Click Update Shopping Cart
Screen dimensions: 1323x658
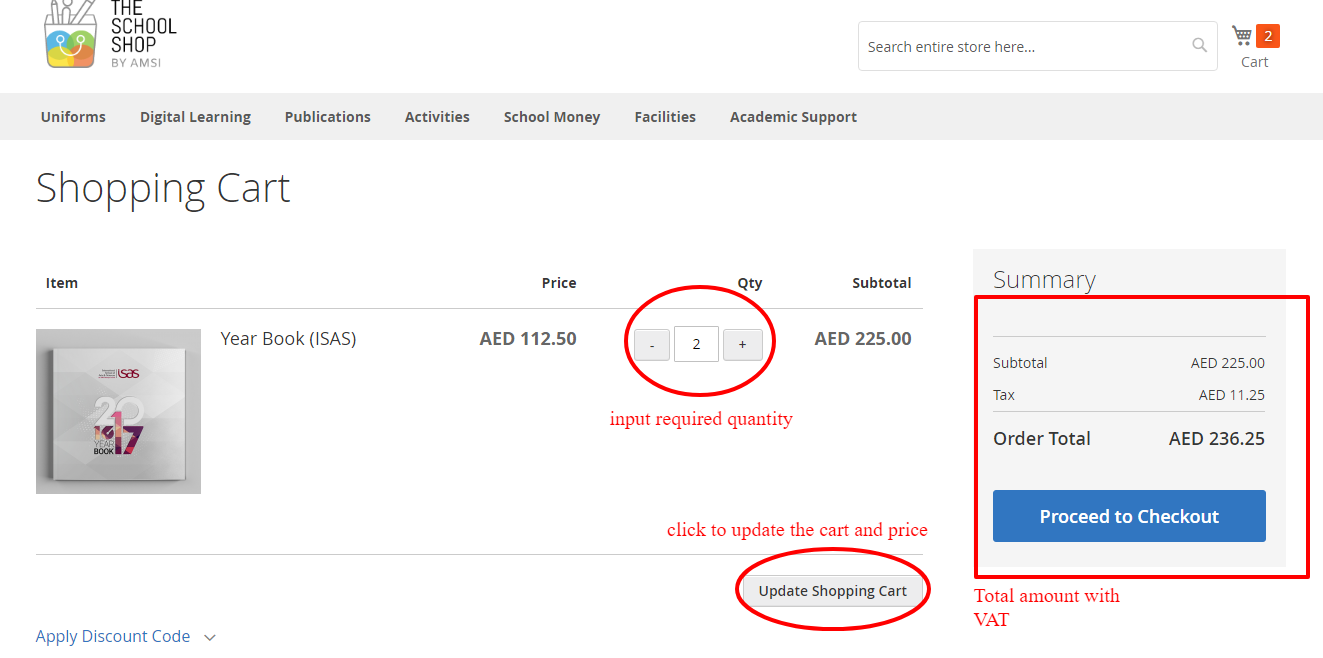pyautogui.click(x=832, y=590)
